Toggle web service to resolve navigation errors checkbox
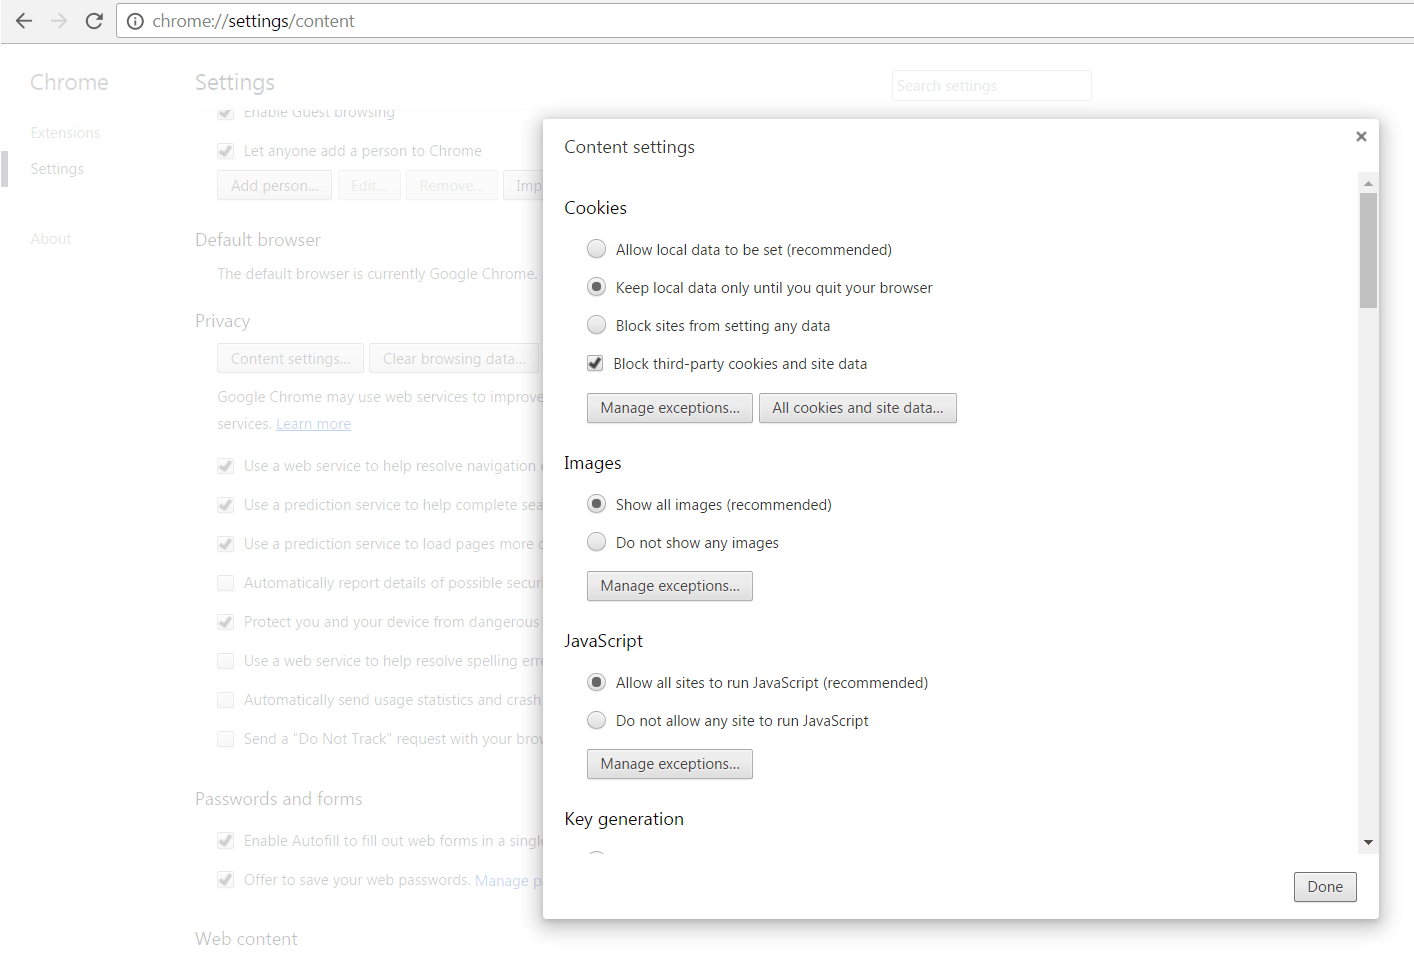Image resolution: width=1414 pixels, height=958 pixels. (x=225, y=466)
